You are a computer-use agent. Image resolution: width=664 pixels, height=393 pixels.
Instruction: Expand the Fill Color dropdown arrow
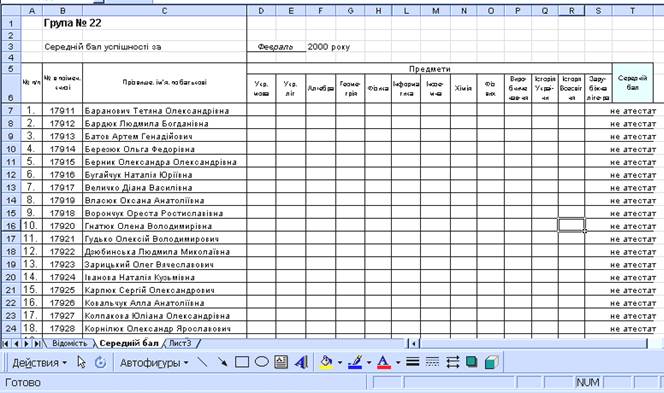tap(340, 363)
